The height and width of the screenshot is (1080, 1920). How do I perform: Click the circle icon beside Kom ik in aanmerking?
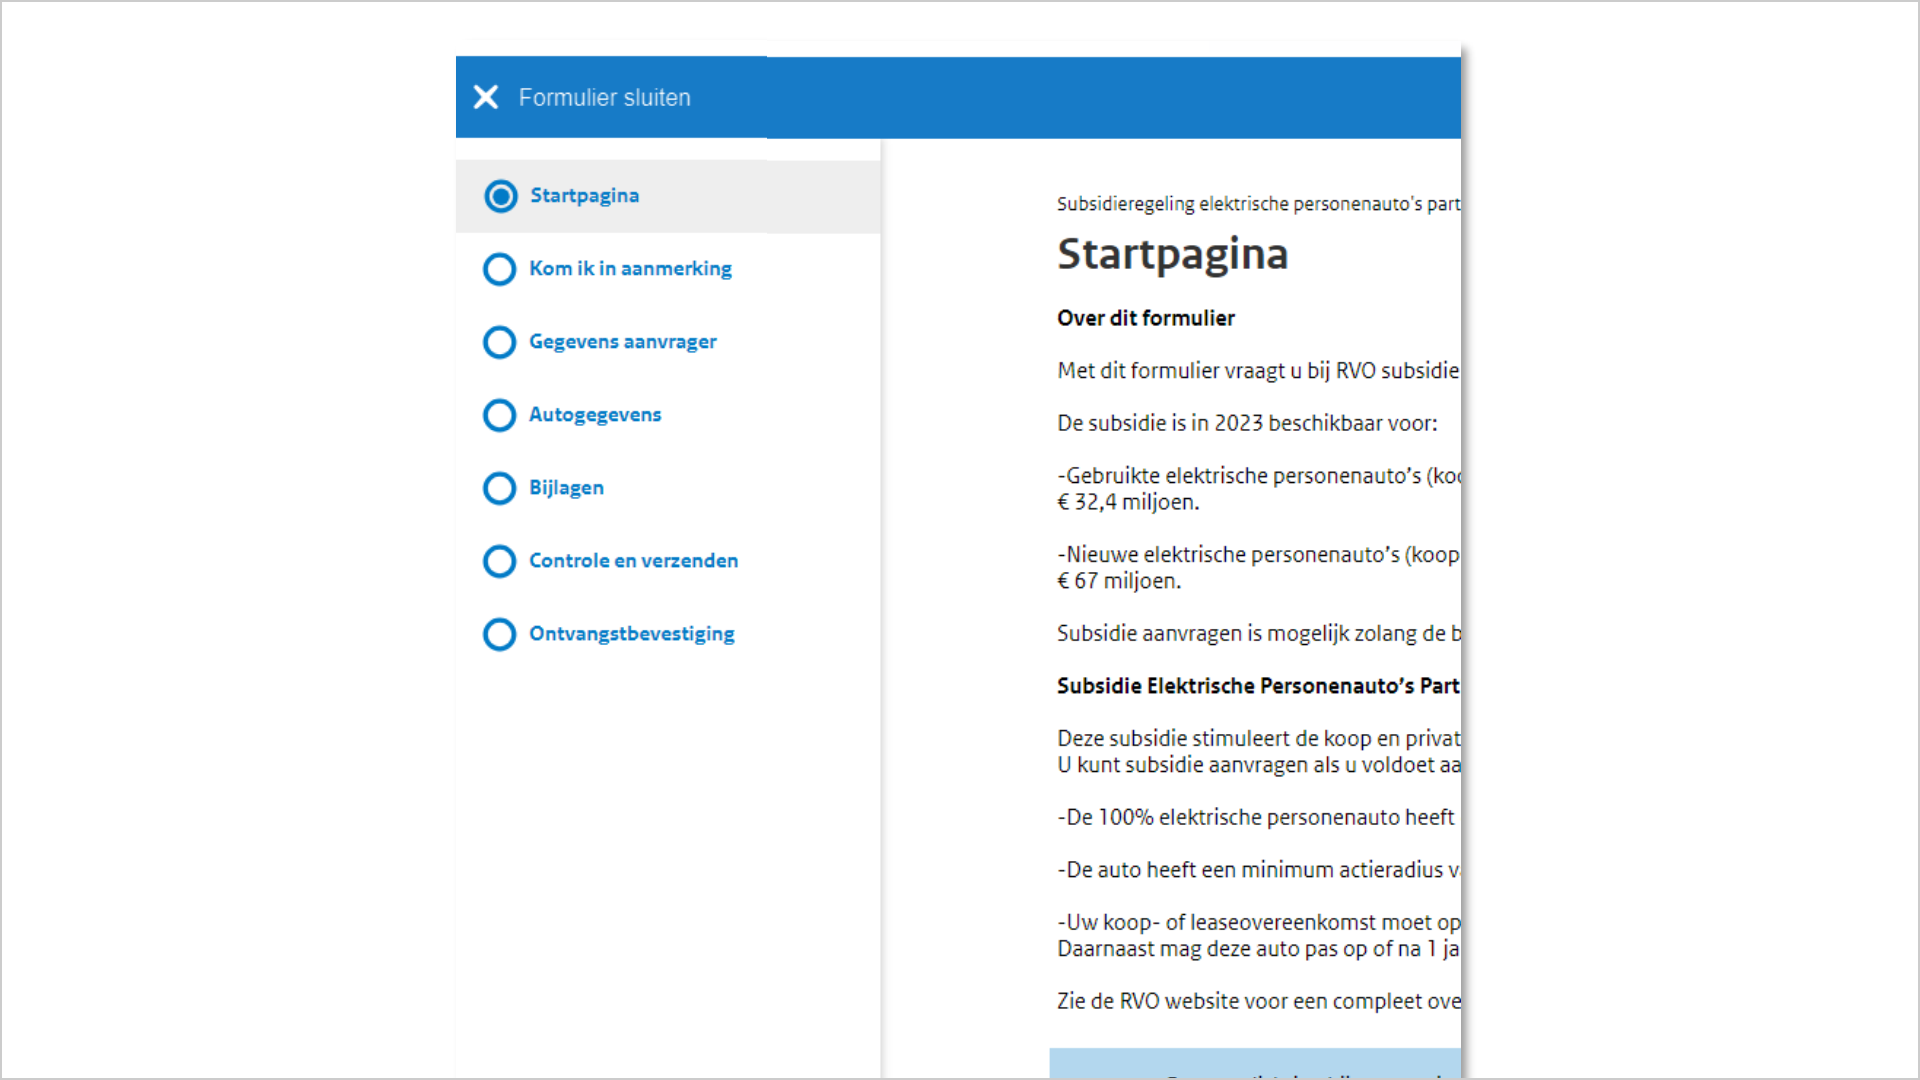(x=499, y=269)
